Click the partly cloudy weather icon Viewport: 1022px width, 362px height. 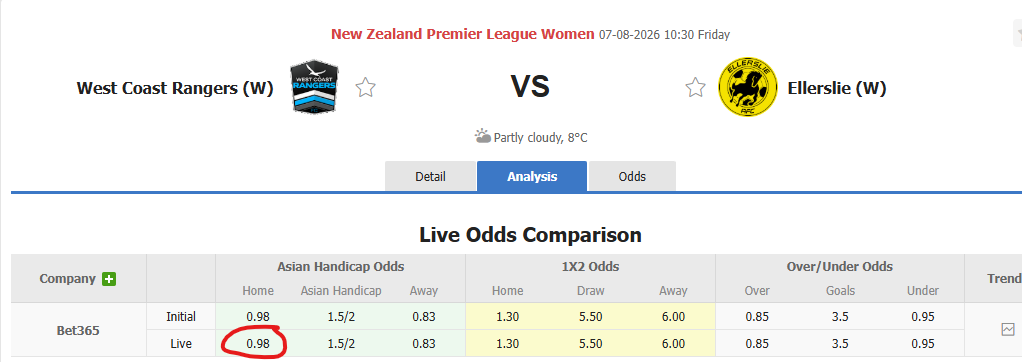[x=482, y=136]
